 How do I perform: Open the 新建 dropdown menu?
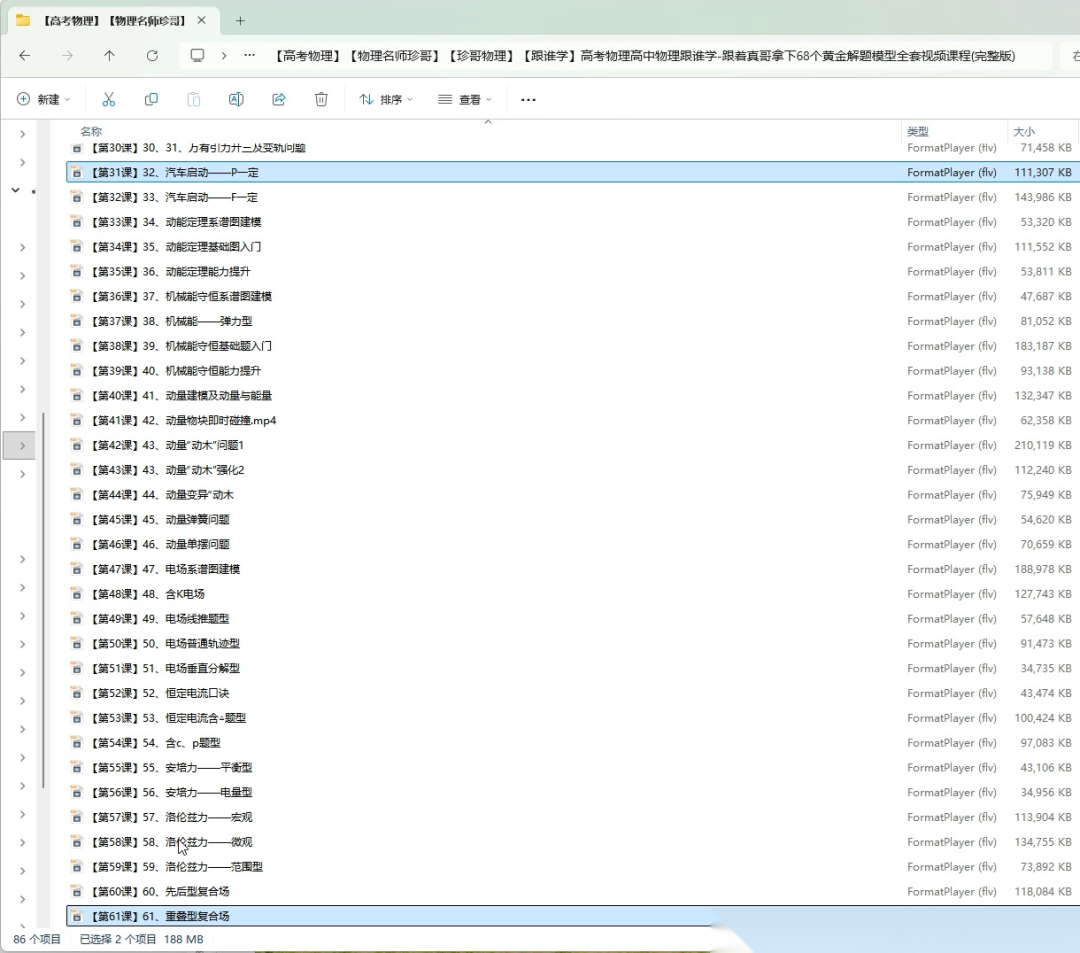pos(44,99)
